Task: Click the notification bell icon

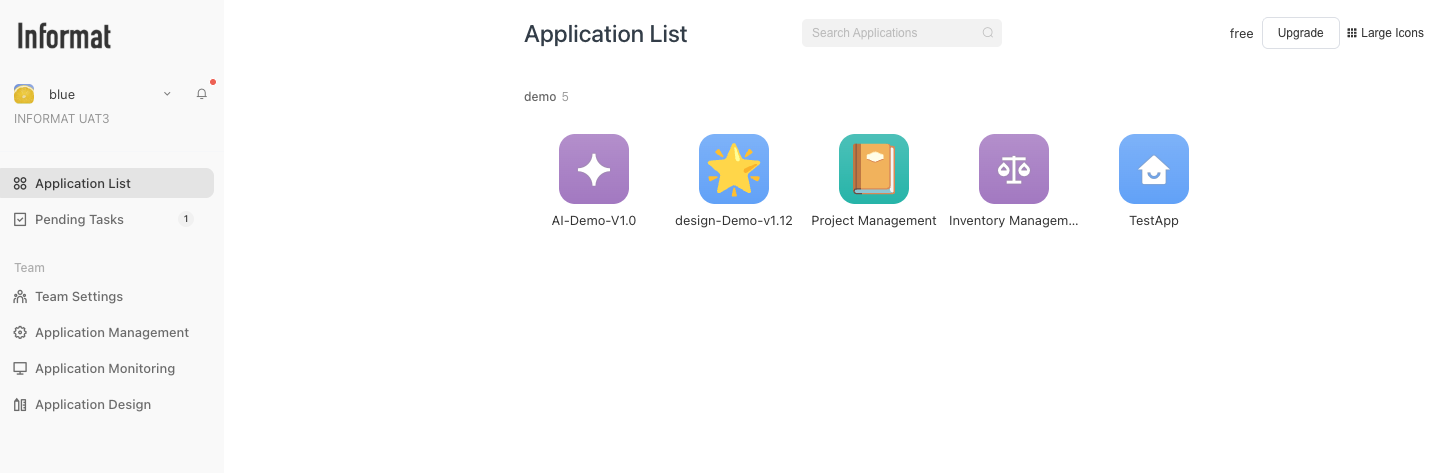Action: click(202, 94)
